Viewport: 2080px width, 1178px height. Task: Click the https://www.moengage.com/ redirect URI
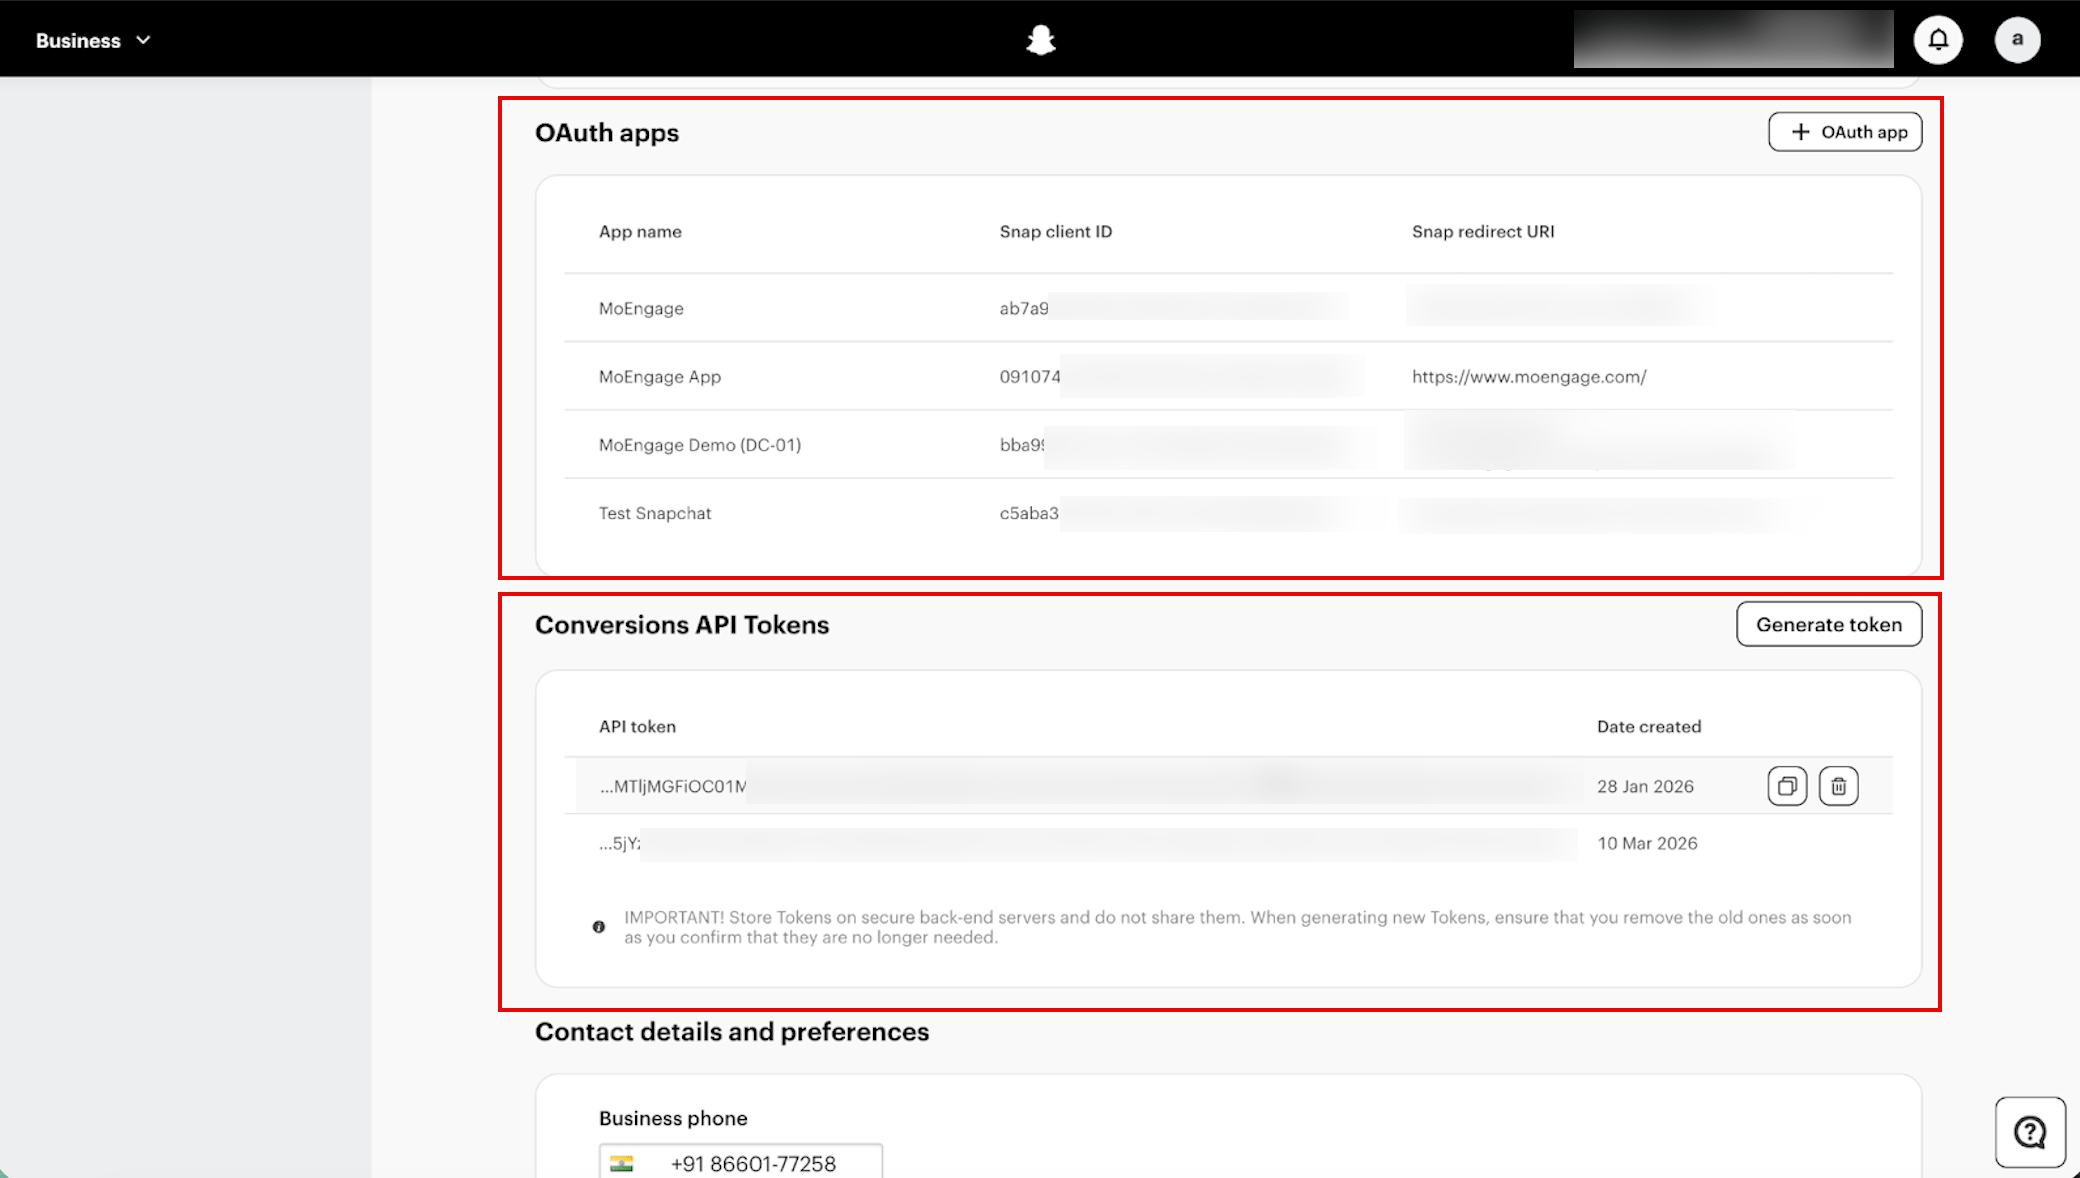1529,377
